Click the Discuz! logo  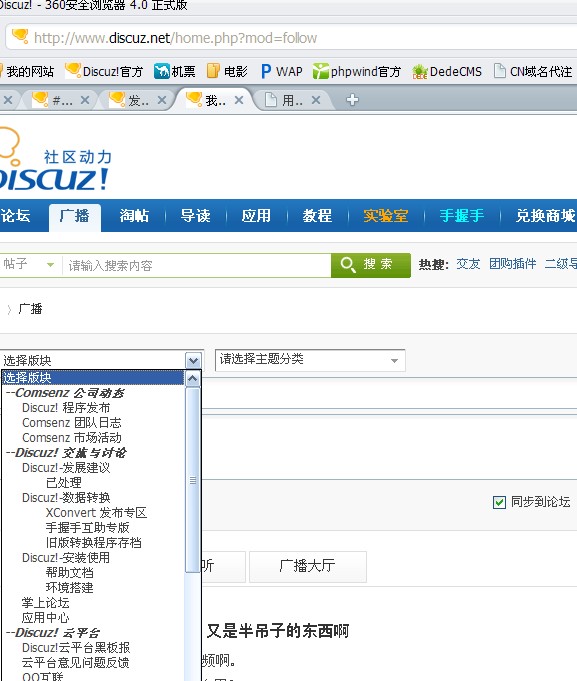pos(54,161)
